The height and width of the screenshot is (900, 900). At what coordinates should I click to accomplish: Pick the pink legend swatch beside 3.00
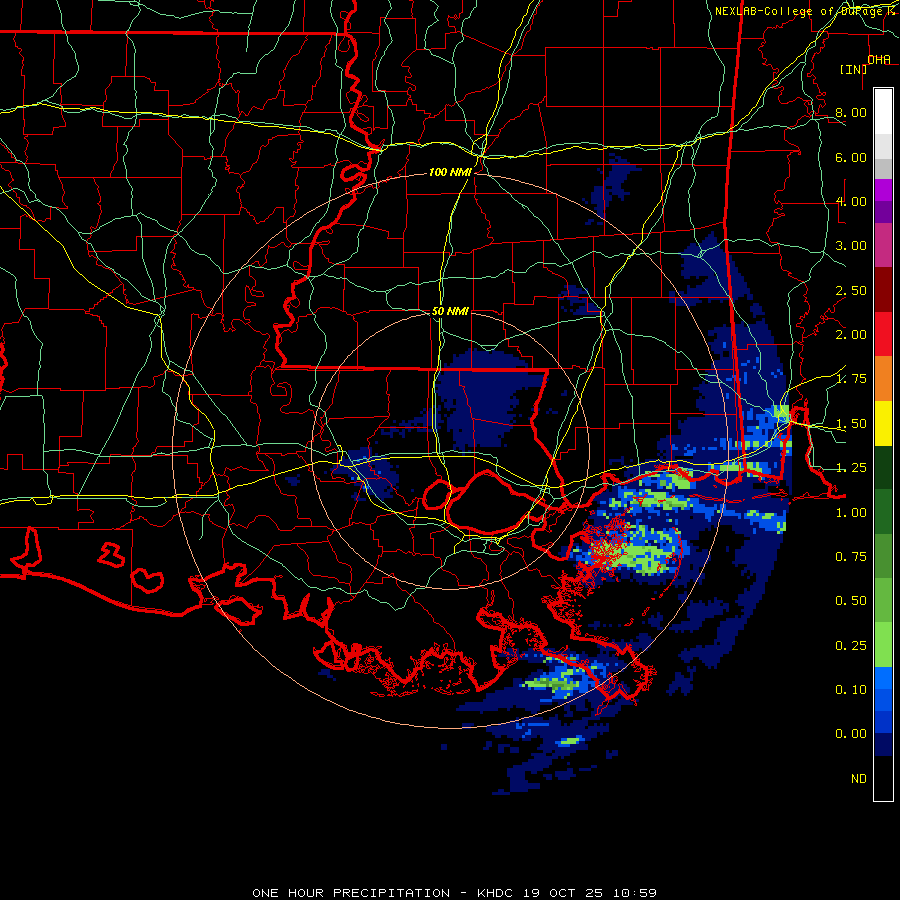click(x=883, y=246)
